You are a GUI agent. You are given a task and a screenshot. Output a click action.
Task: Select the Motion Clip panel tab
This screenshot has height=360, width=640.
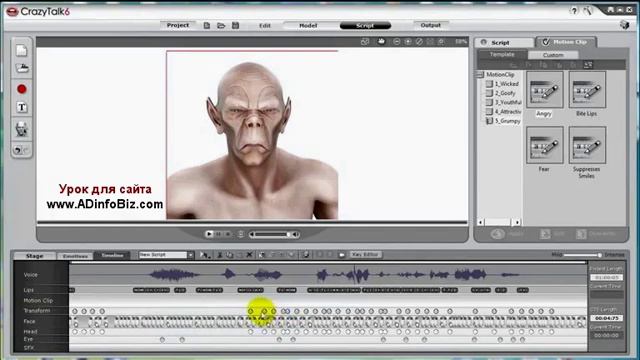(566, 42)
